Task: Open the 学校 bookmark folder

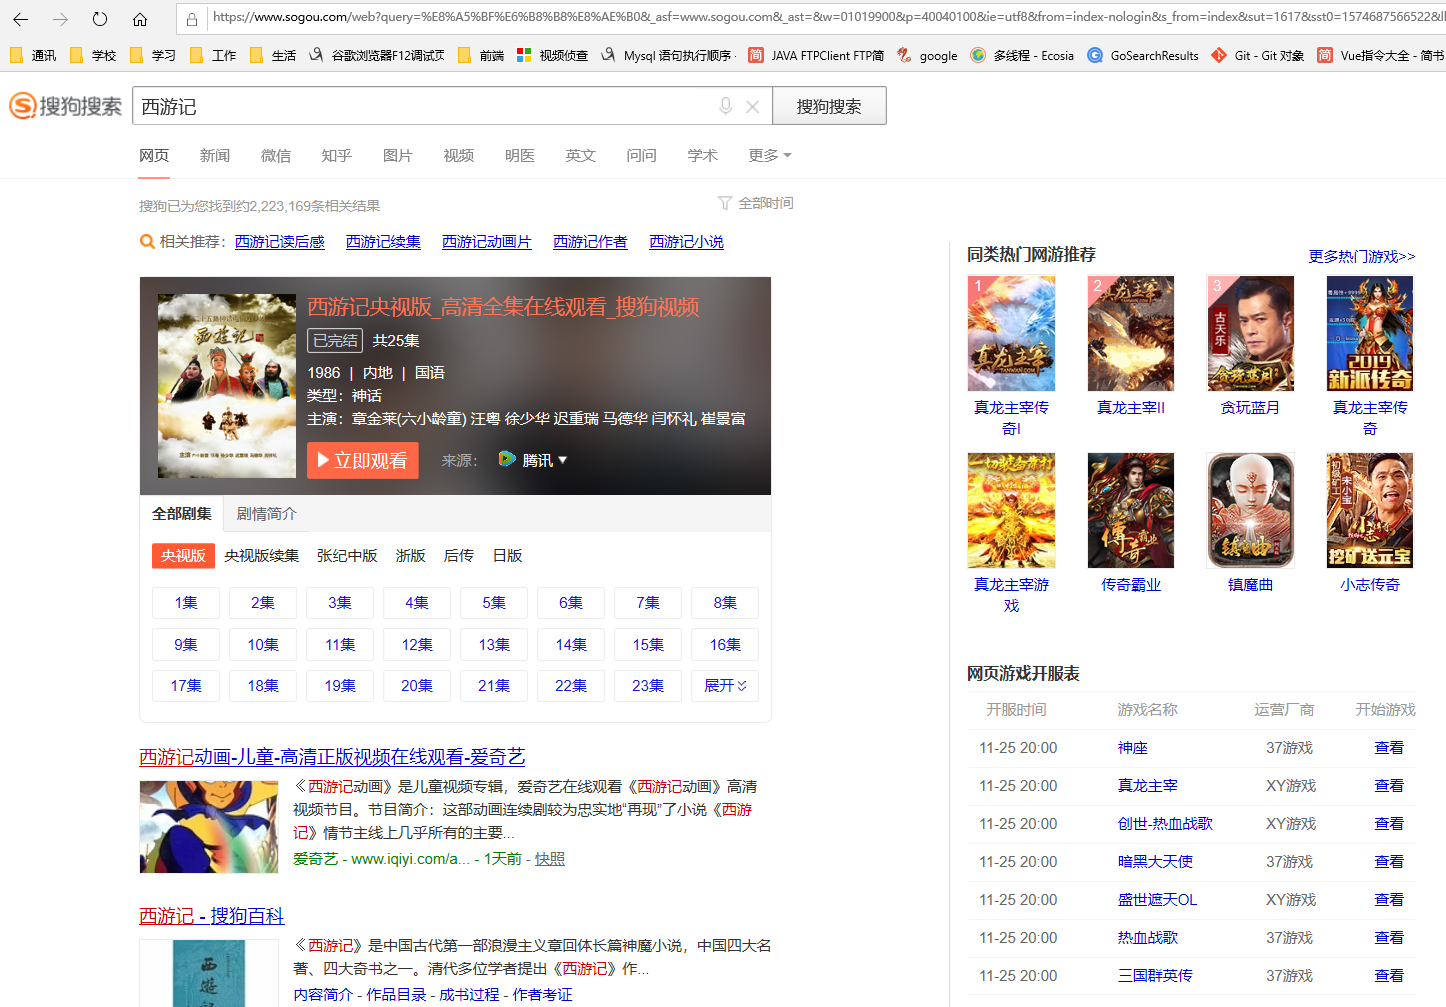Action: click(x=93, y=55)
